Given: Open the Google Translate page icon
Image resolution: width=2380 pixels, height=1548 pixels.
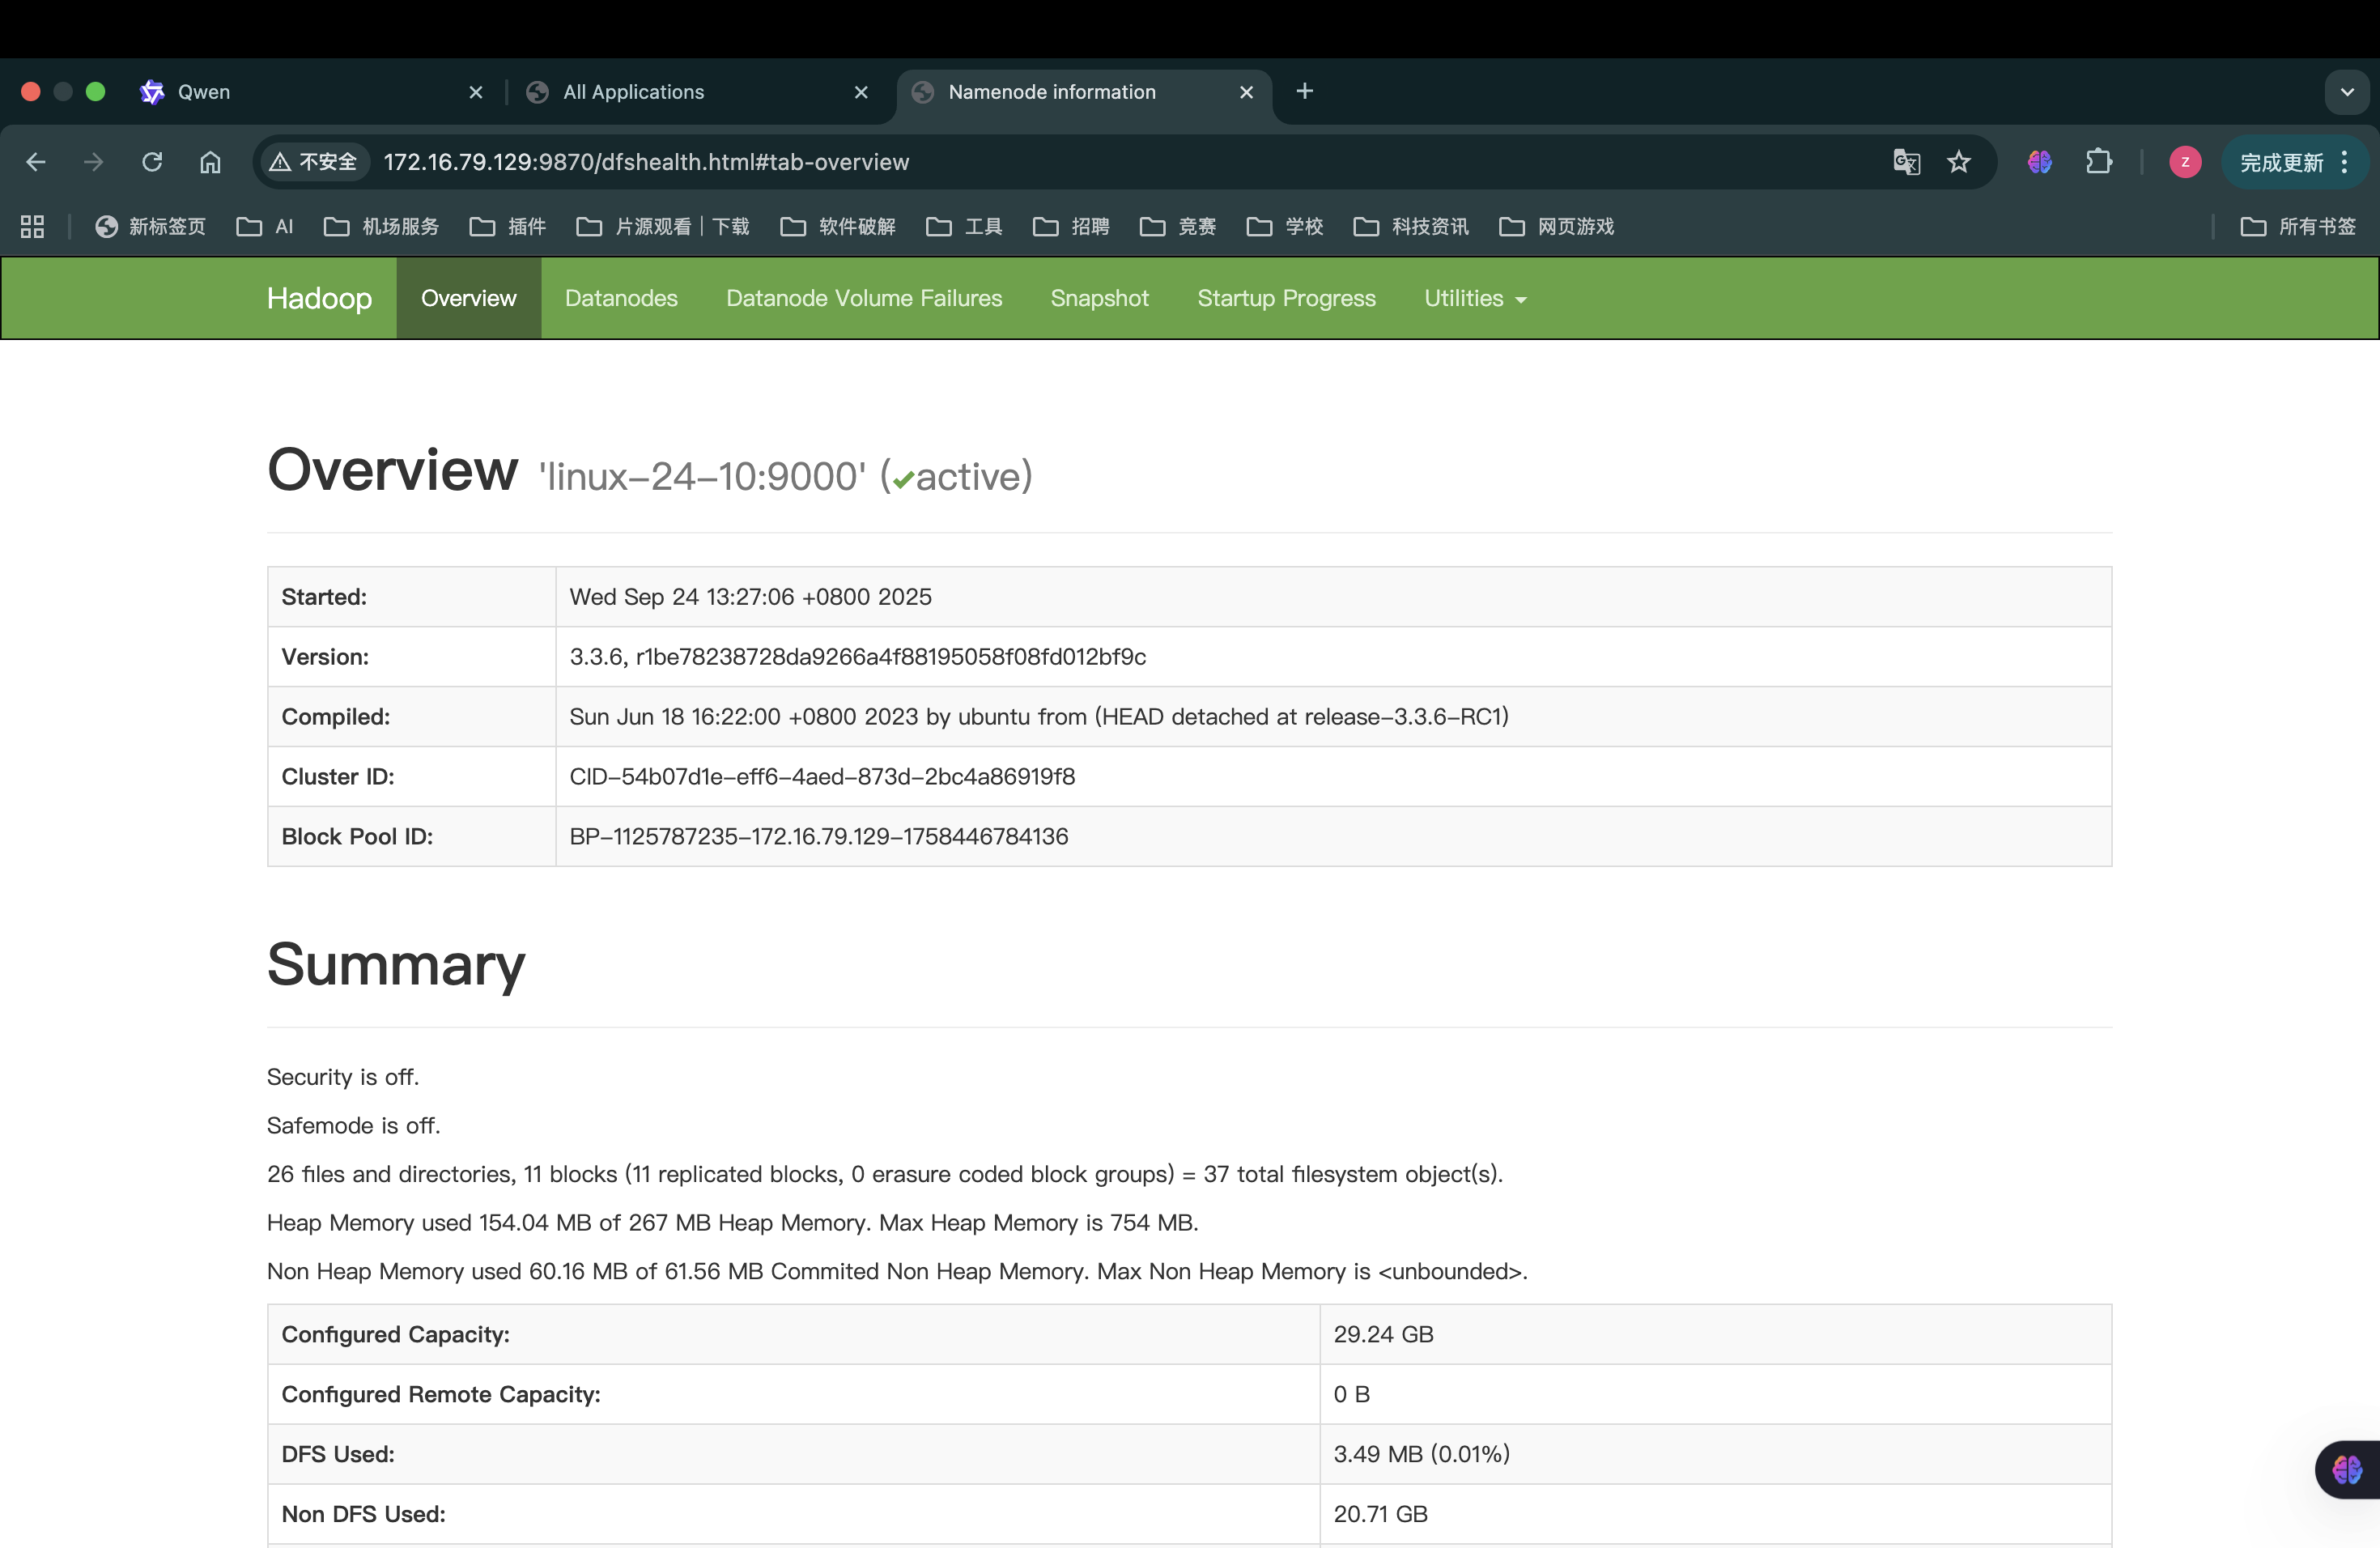Looking at the screenshot, I should tap(1906, 162).
